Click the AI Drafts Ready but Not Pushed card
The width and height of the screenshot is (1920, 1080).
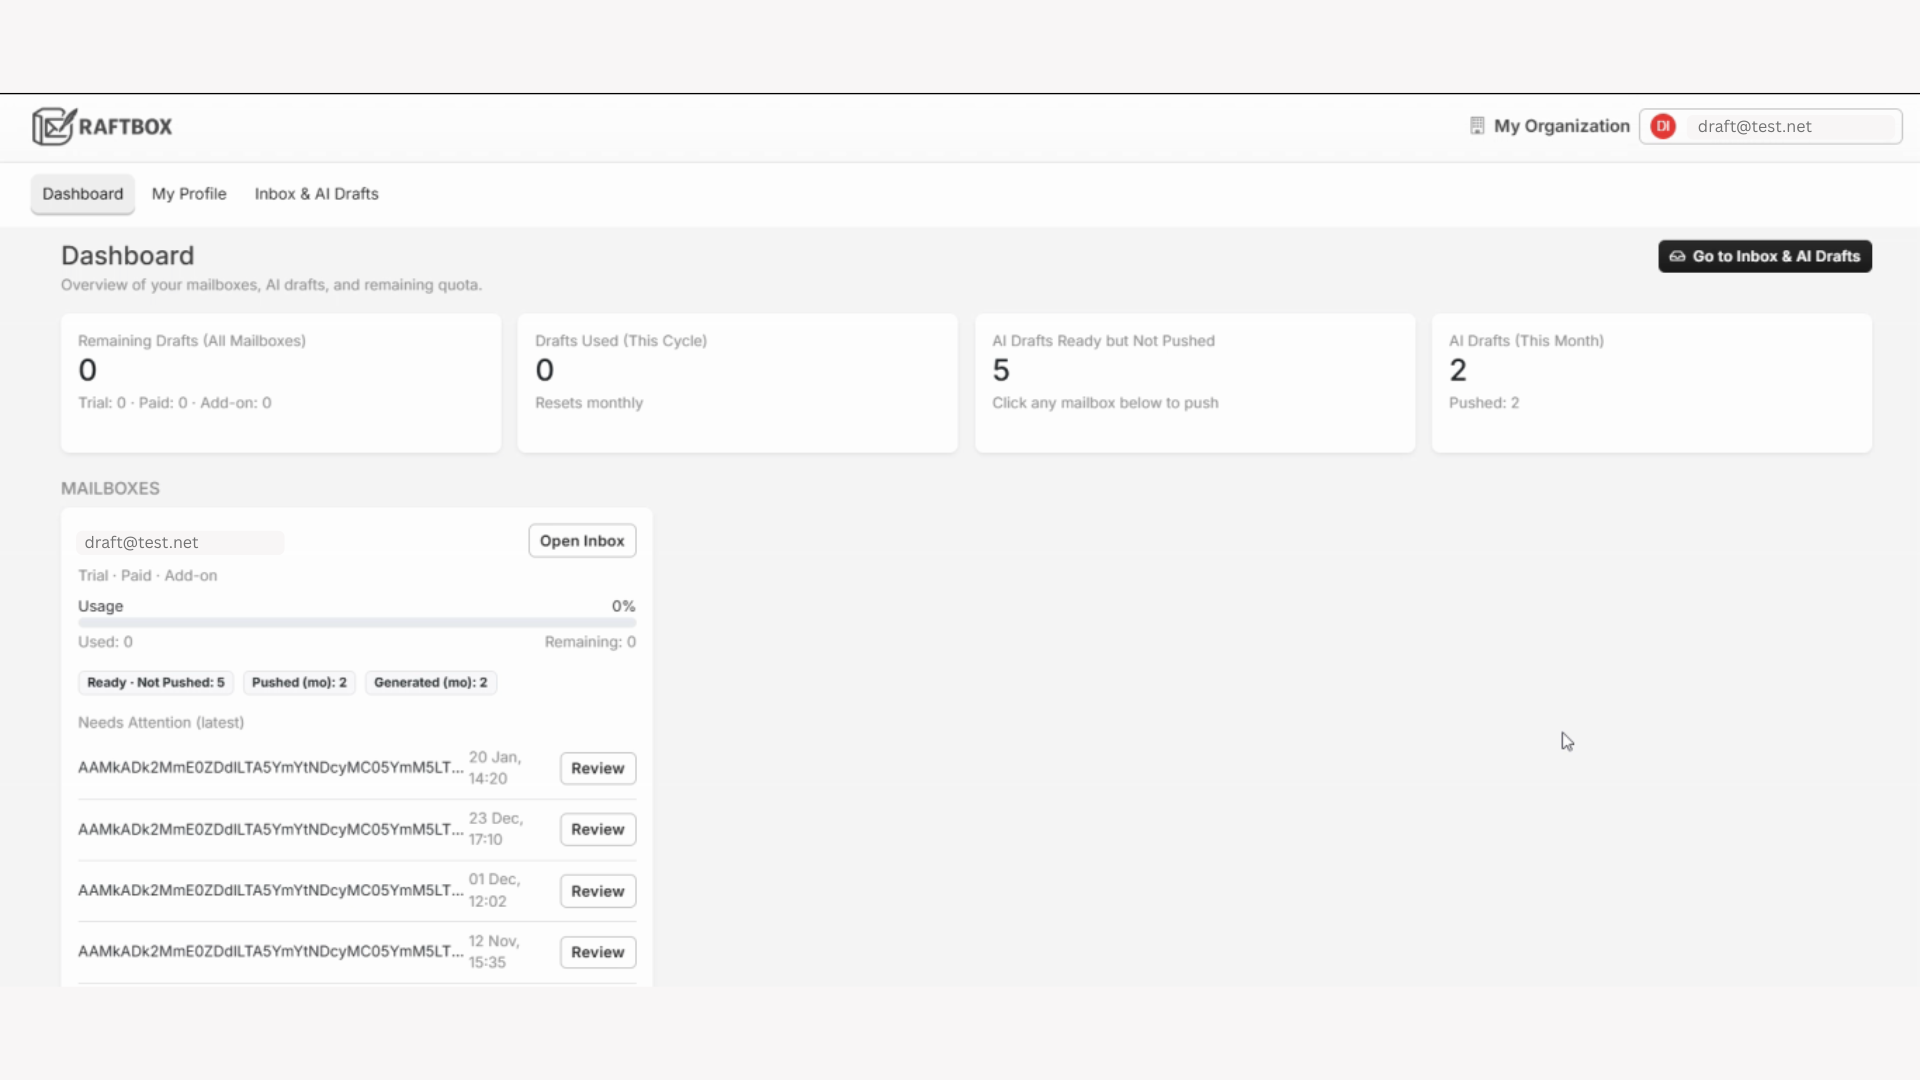1194,383
